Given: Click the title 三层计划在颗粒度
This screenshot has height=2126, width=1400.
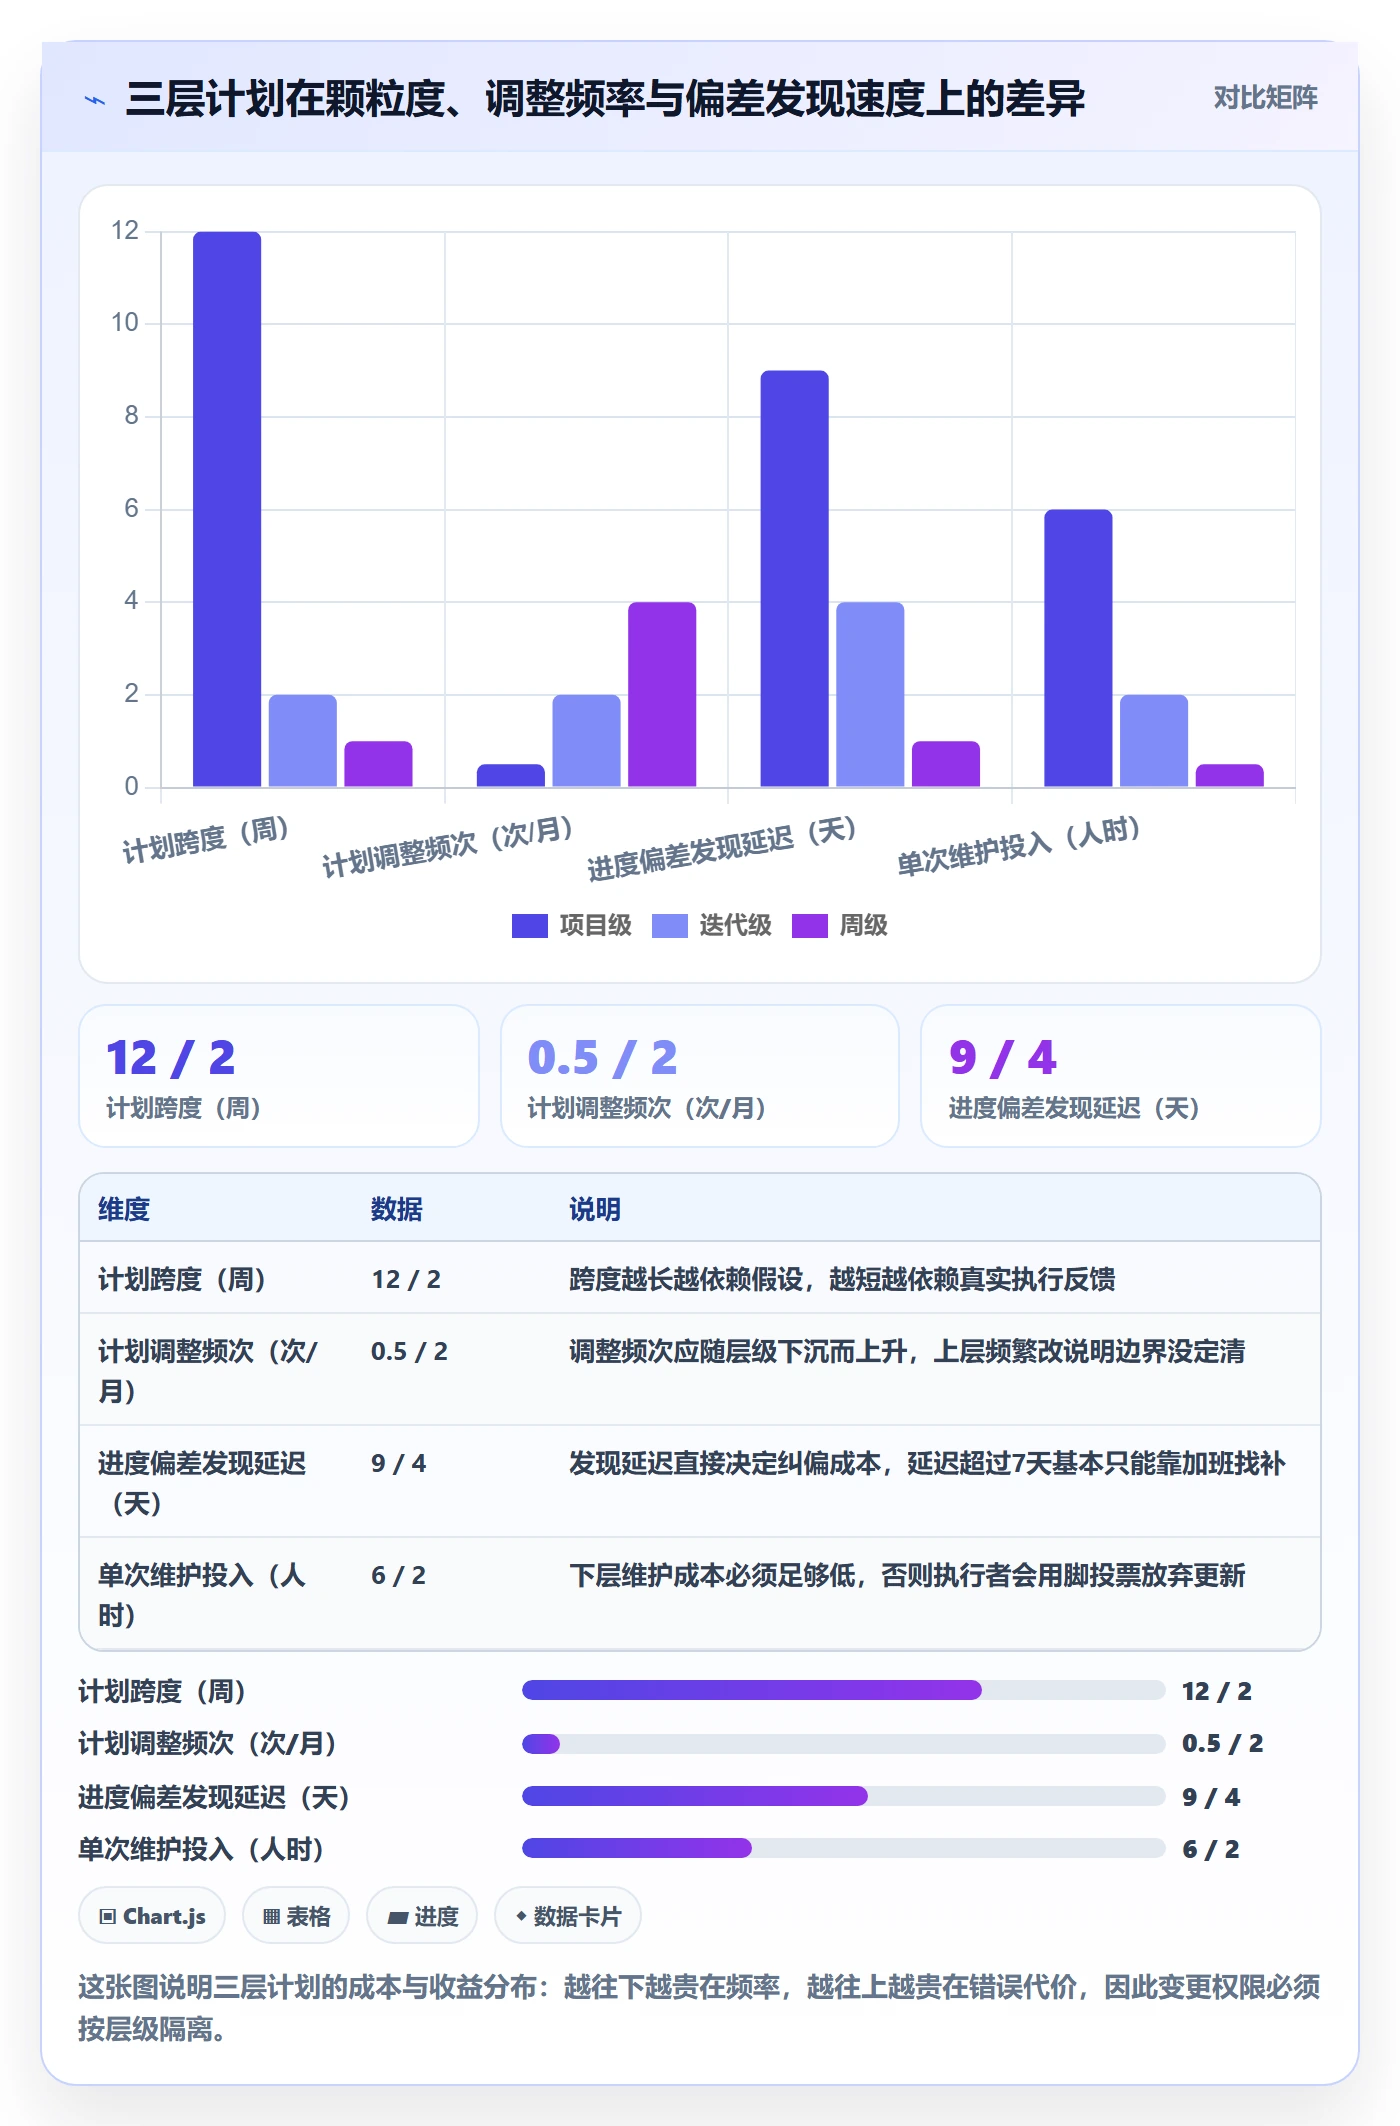Looking at the screenshot, I should pyautogui.click(x=605, y=99).
